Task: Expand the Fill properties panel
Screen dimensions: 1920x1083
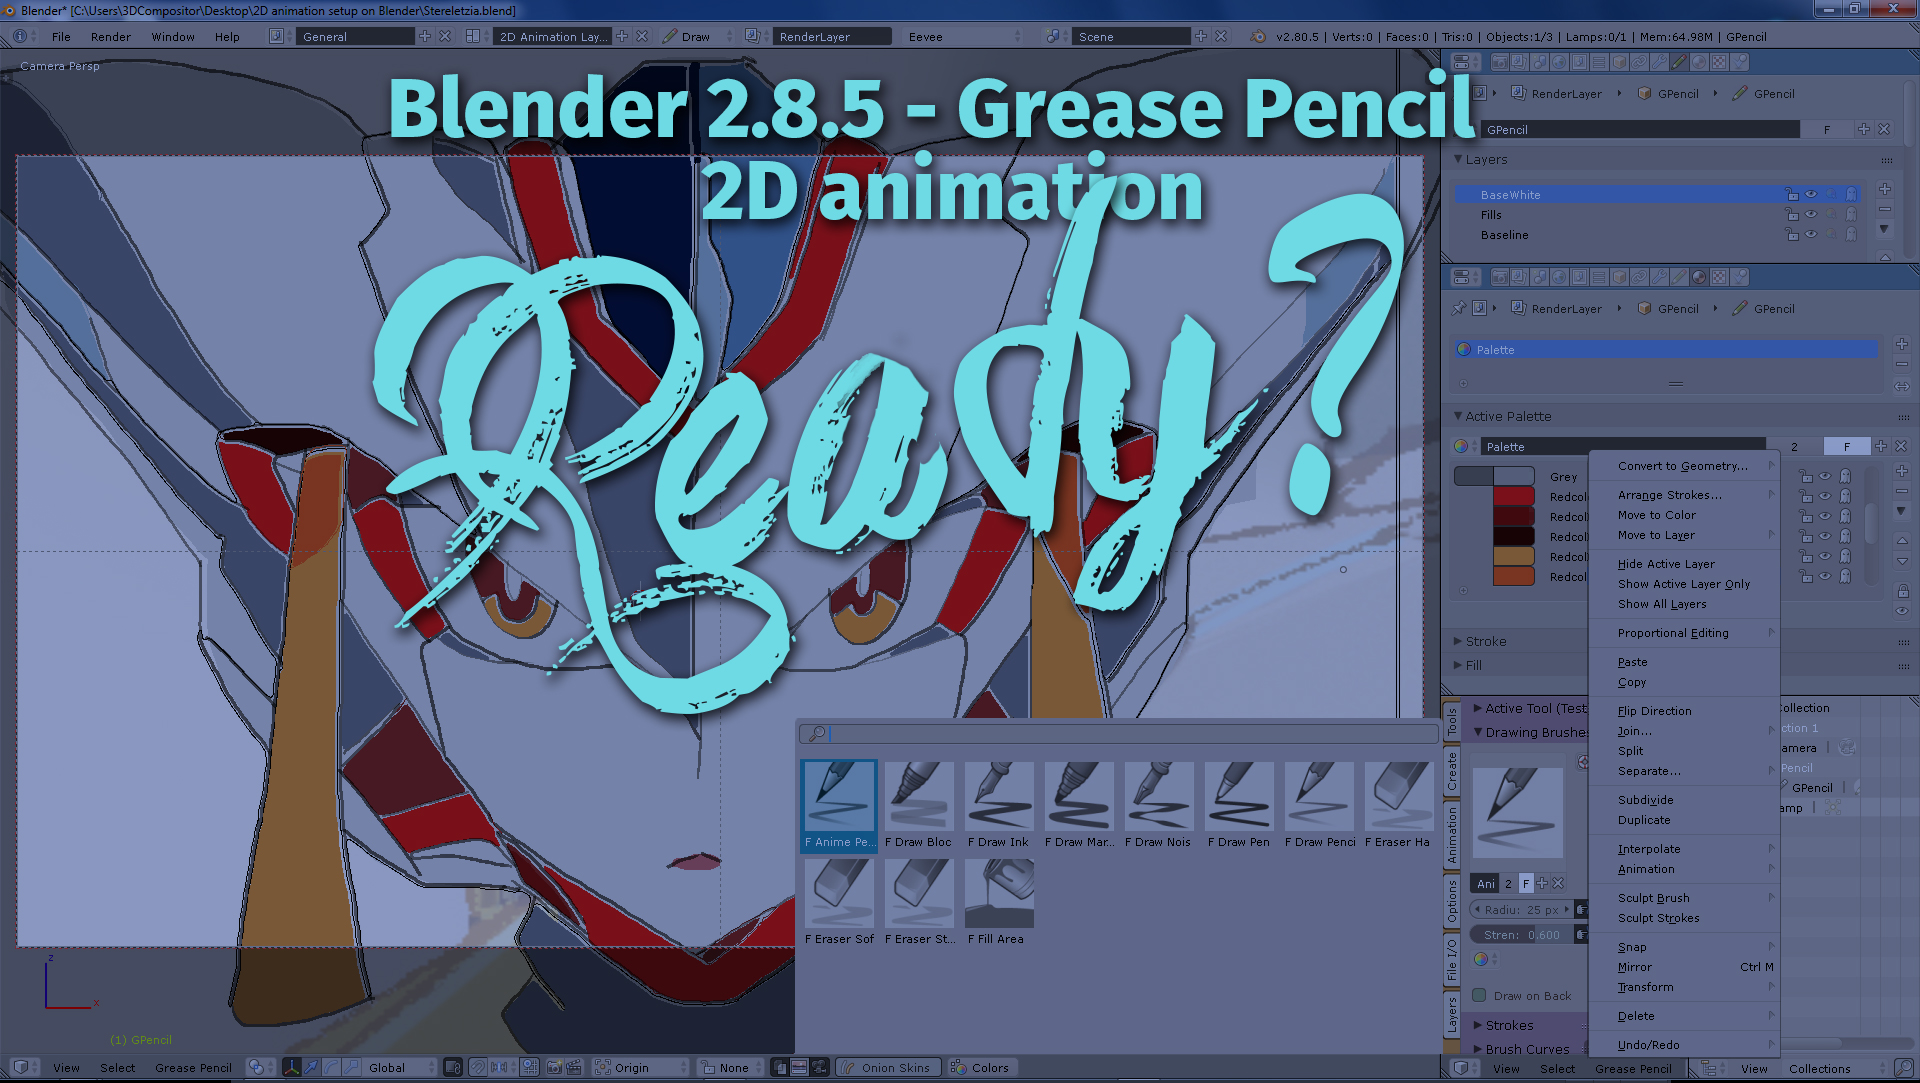Action: (1474, 664)
